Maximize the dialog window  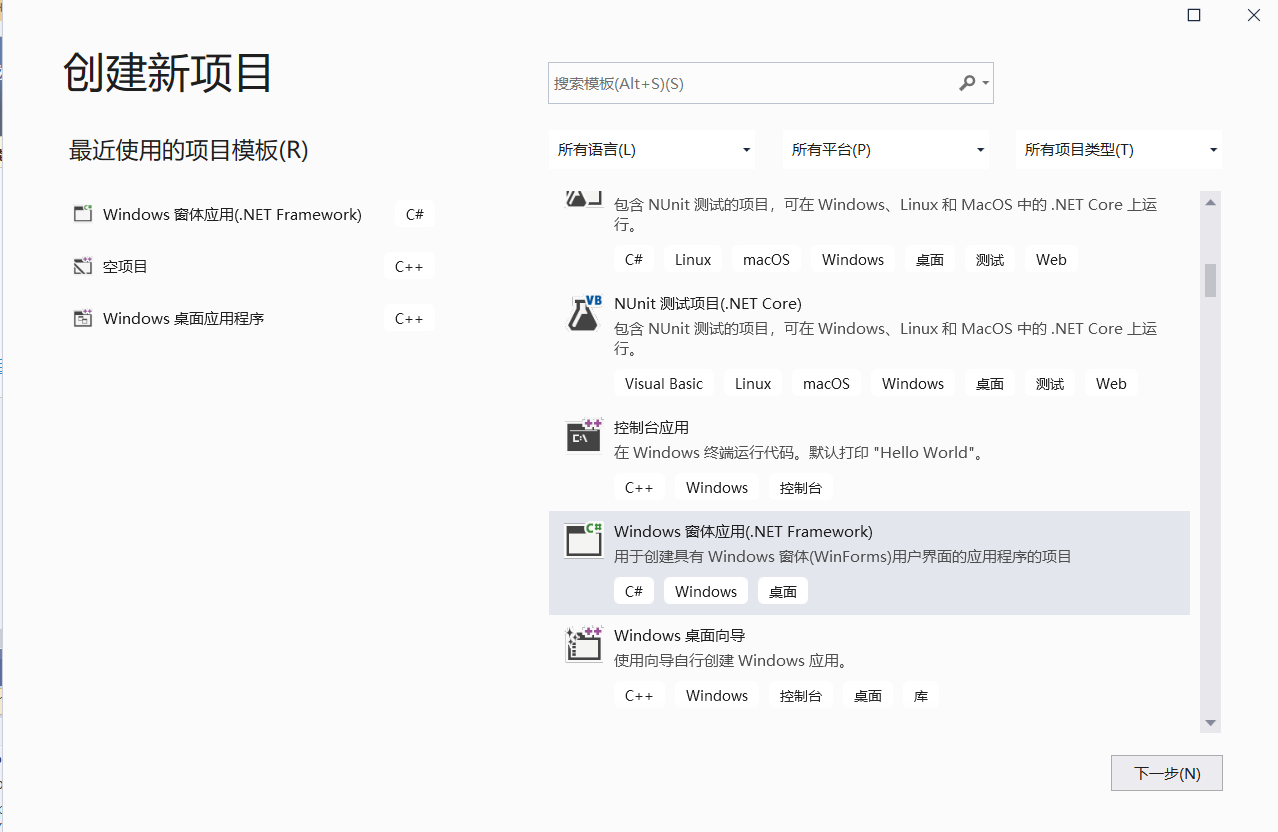coord(1193,15)
